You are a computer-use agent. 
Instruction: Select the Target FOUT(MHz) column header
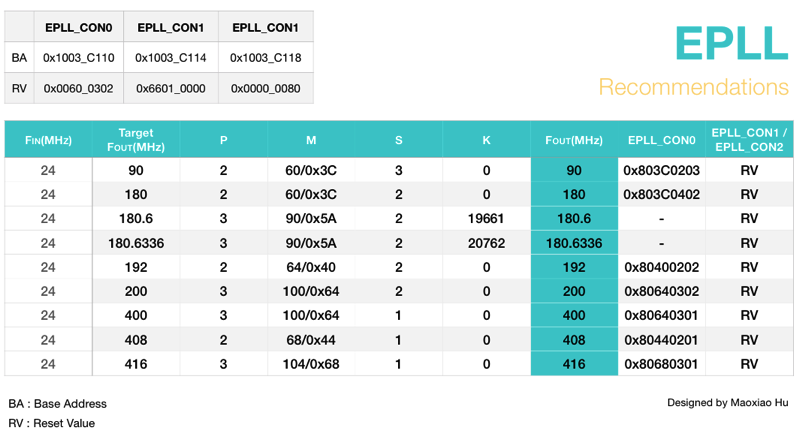coord(135,140)
